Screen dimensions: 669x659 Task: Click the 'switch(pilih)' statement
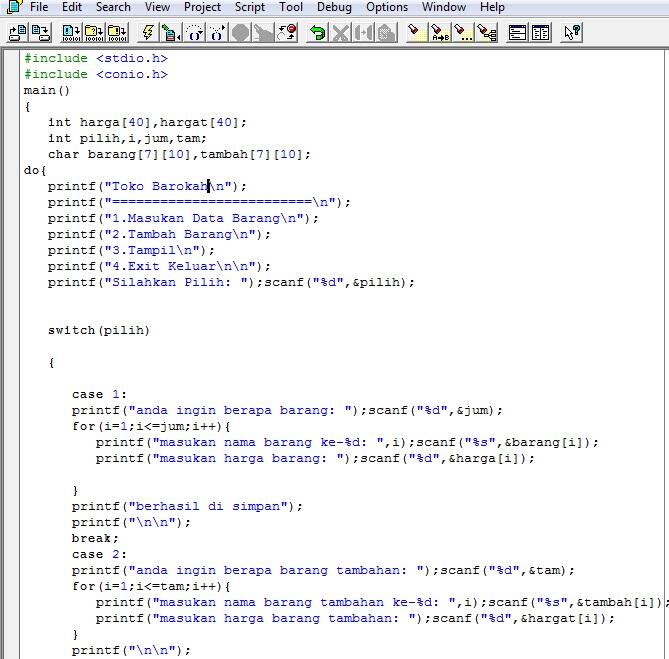pos(99,330)
